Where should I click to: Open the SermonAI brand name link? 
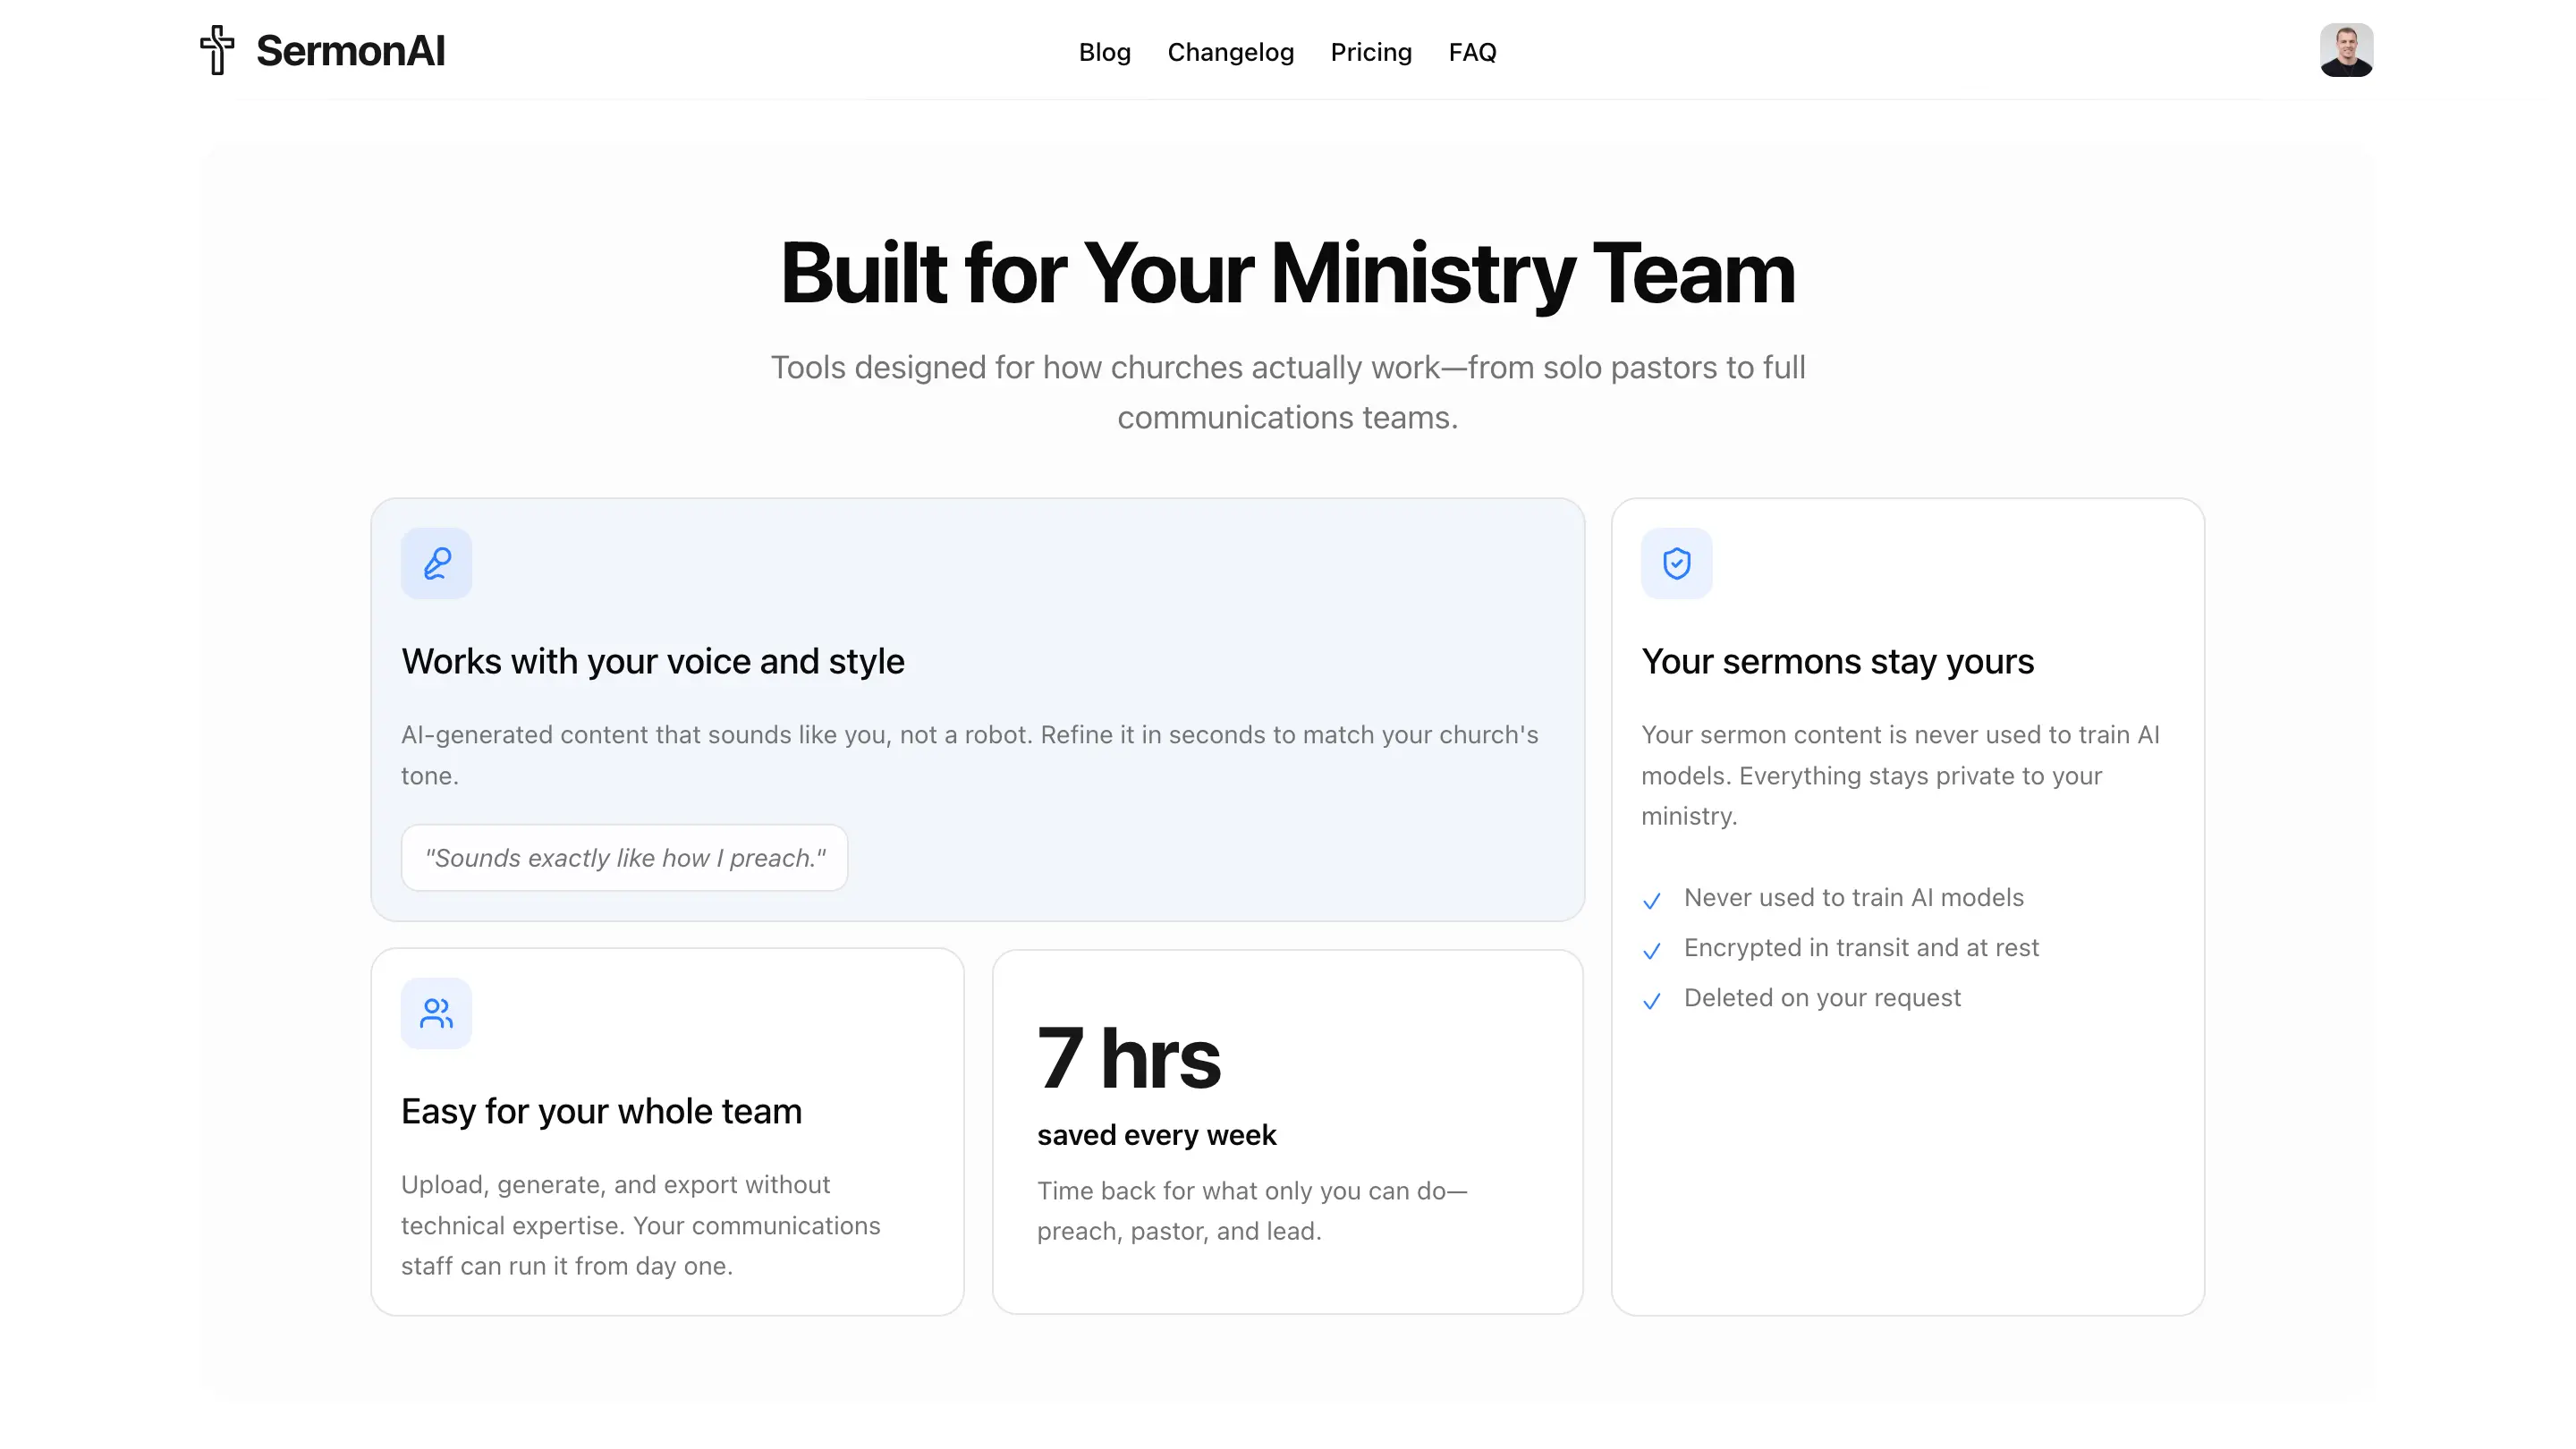click(350, 51)
